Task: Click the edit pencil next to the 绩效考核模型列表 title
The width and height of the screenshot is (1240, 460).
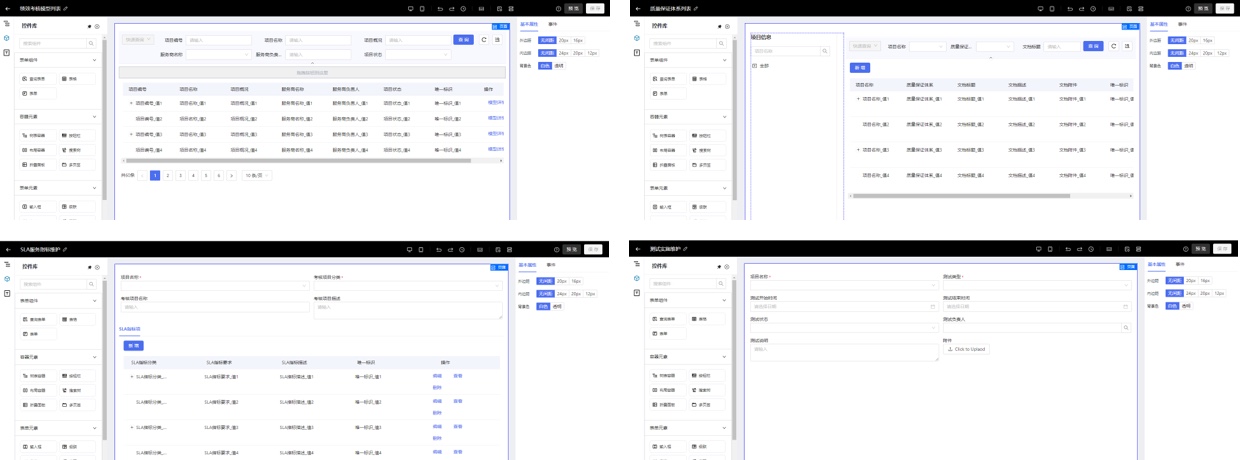Action: point(65,8)
